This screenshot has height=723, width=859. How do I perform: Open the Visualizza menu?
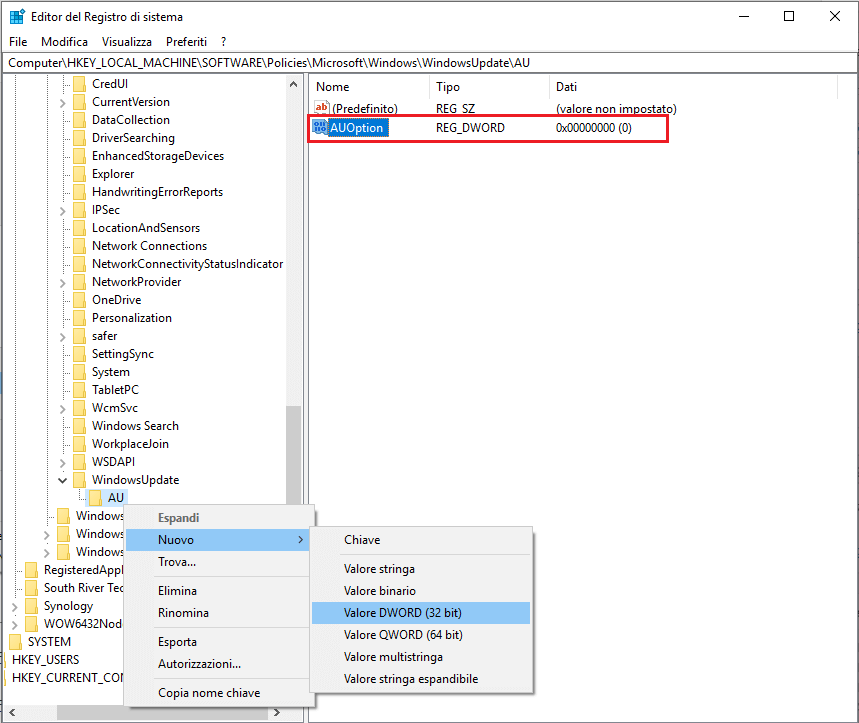[127, 42]
